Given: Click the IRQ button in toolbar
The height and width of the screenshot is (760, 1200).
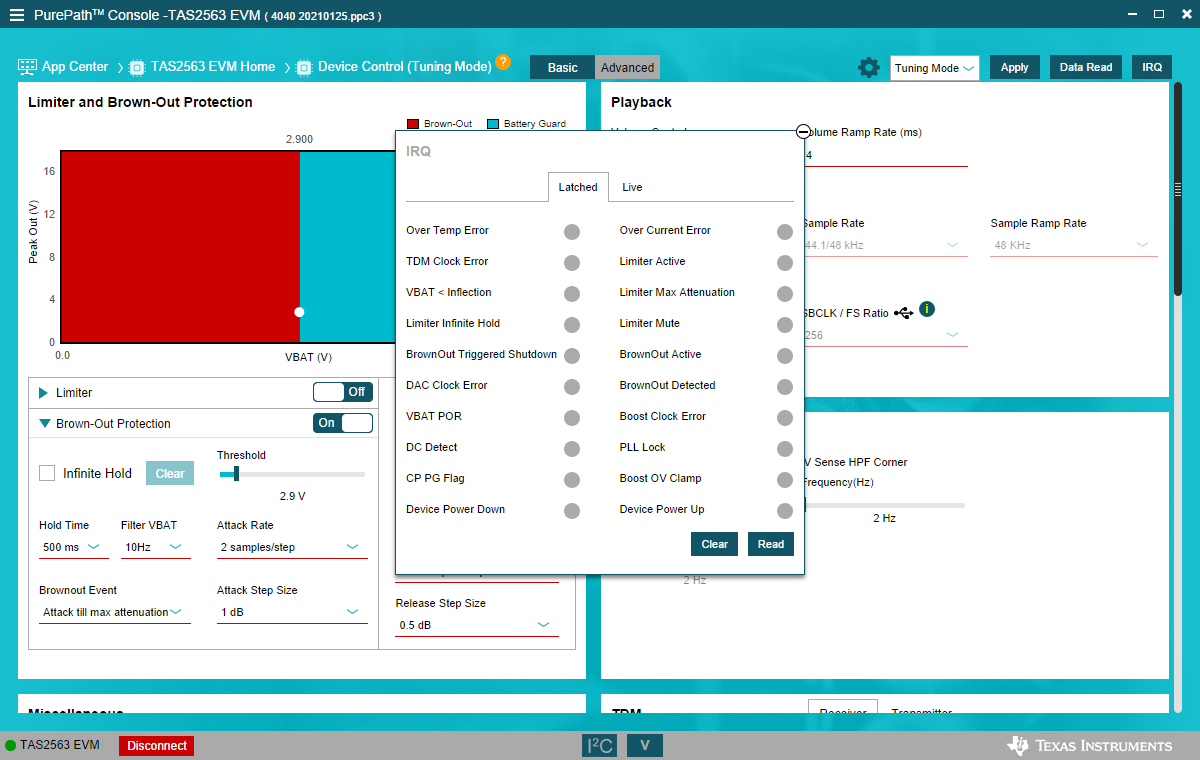Looking at the screenshot, I should [x=1152, y=68].
